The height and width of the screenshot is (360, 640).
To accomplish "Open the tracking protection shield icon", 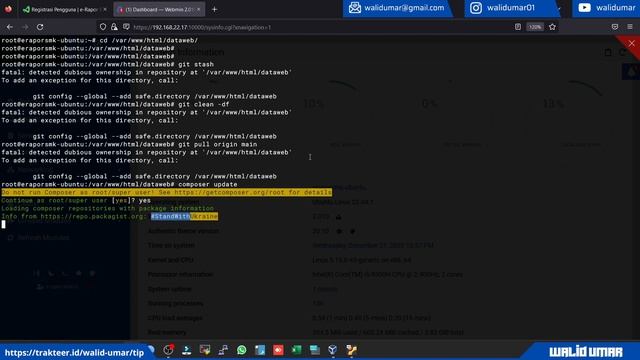I will [x=103, y=27].
